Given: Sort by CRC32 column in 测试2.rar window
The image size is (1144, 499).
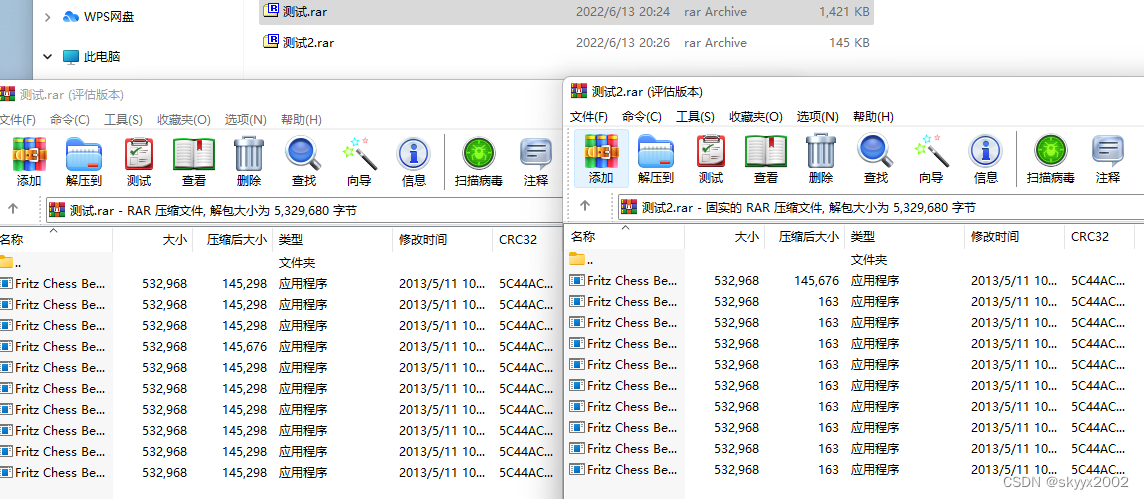Looking at the screenshot, I should click(x=1099, y=236).
